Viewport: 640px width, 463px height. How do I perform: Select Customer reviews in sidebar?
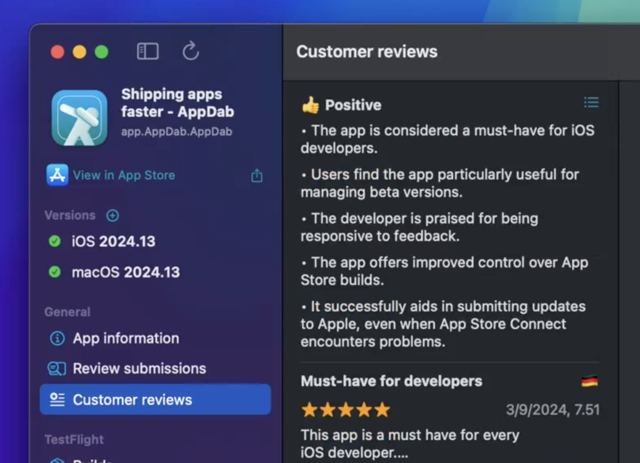coord(155,399)
